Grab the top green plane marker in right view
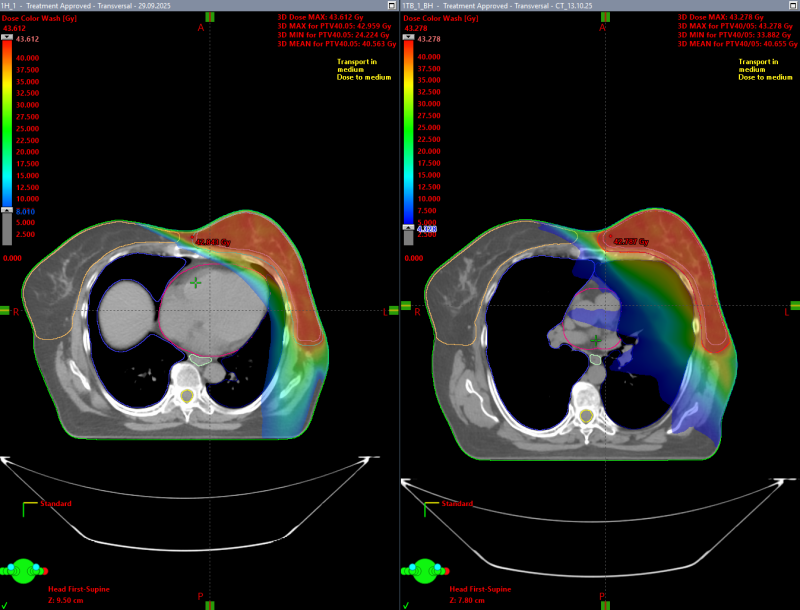Image resolution: width=800 pixels, height=610 pixels. click(x=610, y=17)
